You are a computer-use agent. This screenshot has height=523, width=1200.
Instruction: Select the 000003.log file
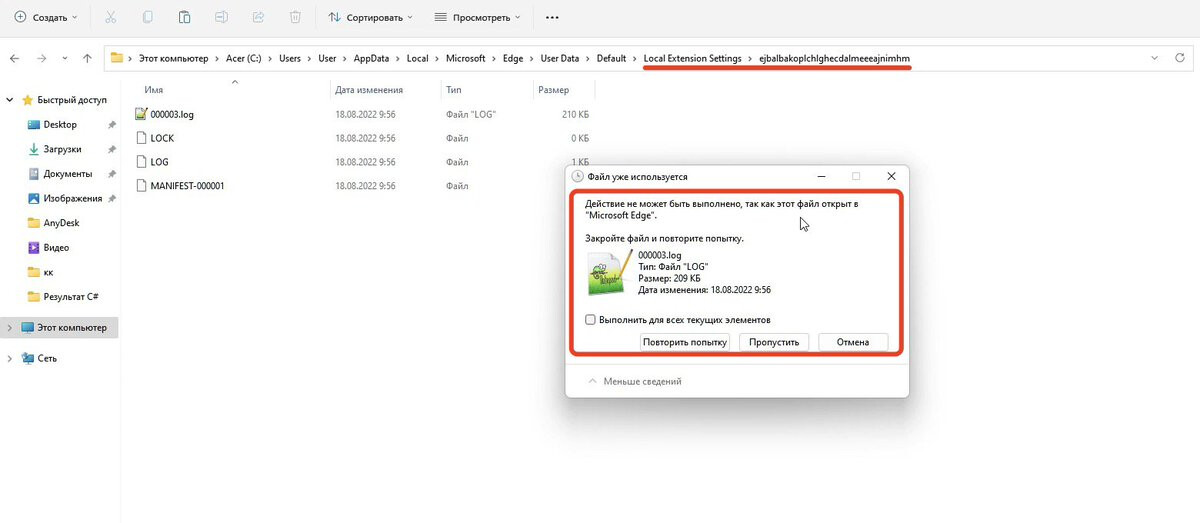click(x=172, y=114)
